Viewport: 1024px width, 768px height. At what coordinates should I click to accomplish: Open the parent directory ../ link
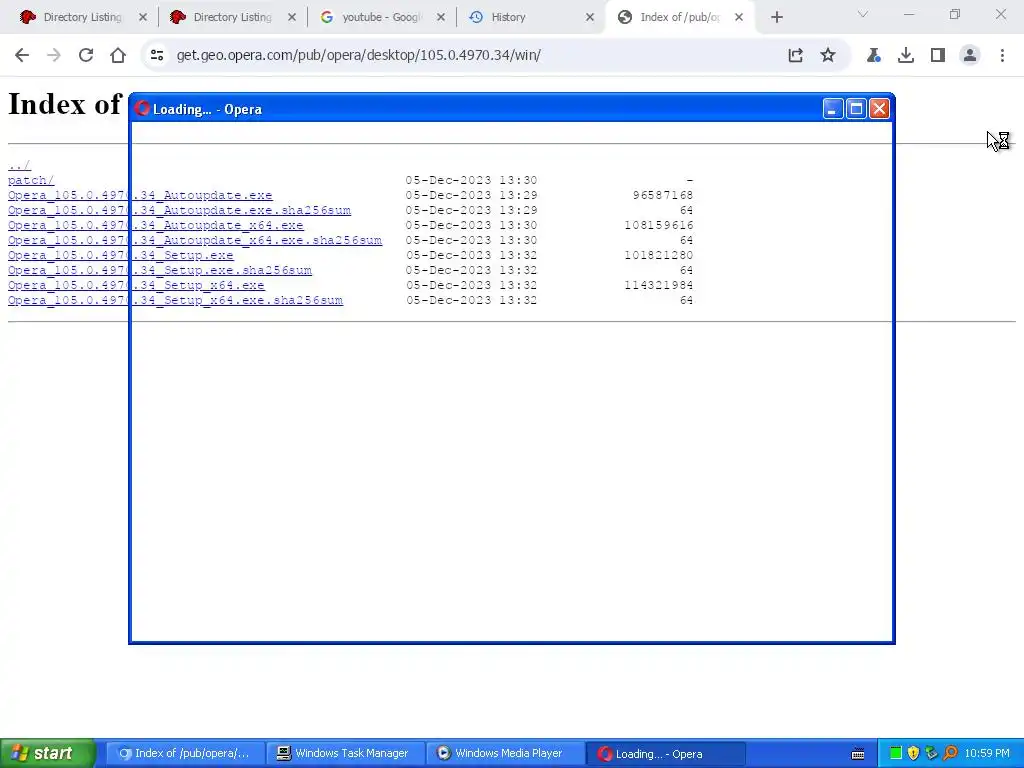click(x=20, y=165)
